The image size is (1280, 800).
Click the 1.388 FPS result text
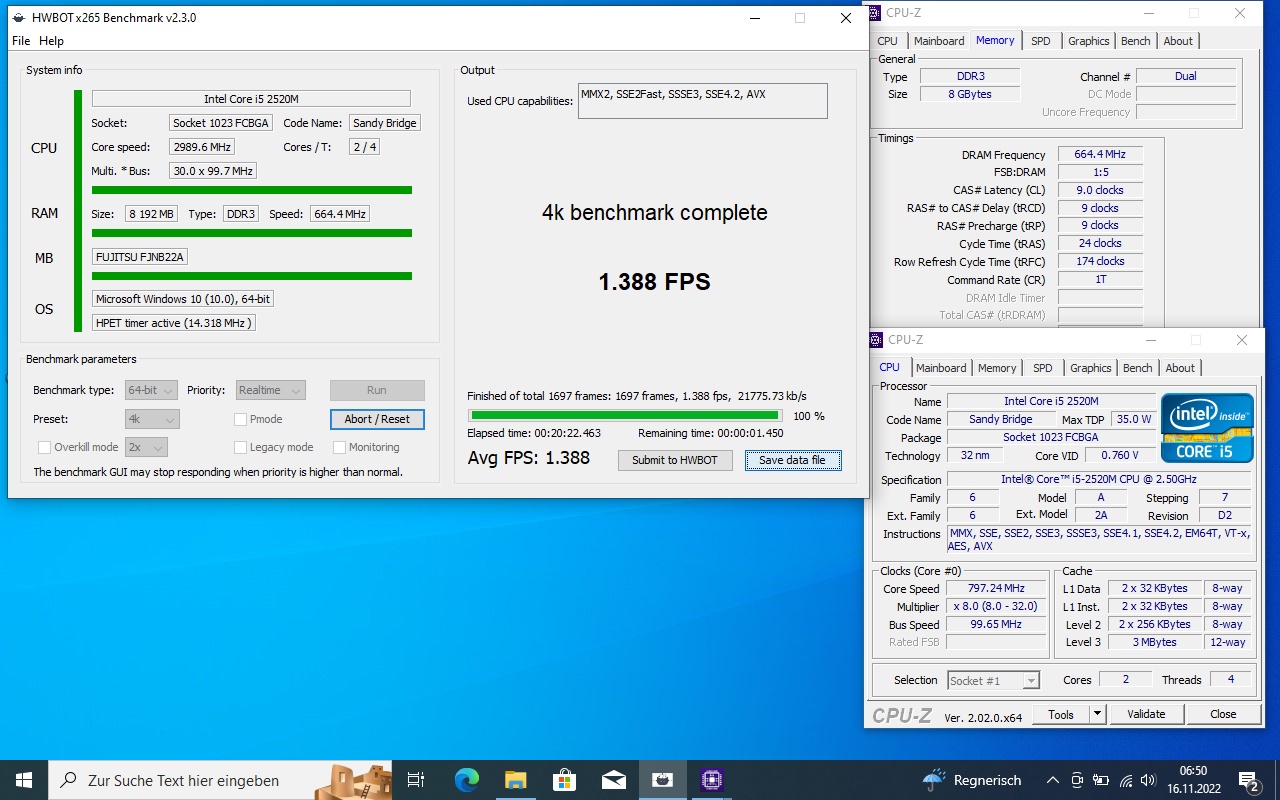[x=654, y=282]
